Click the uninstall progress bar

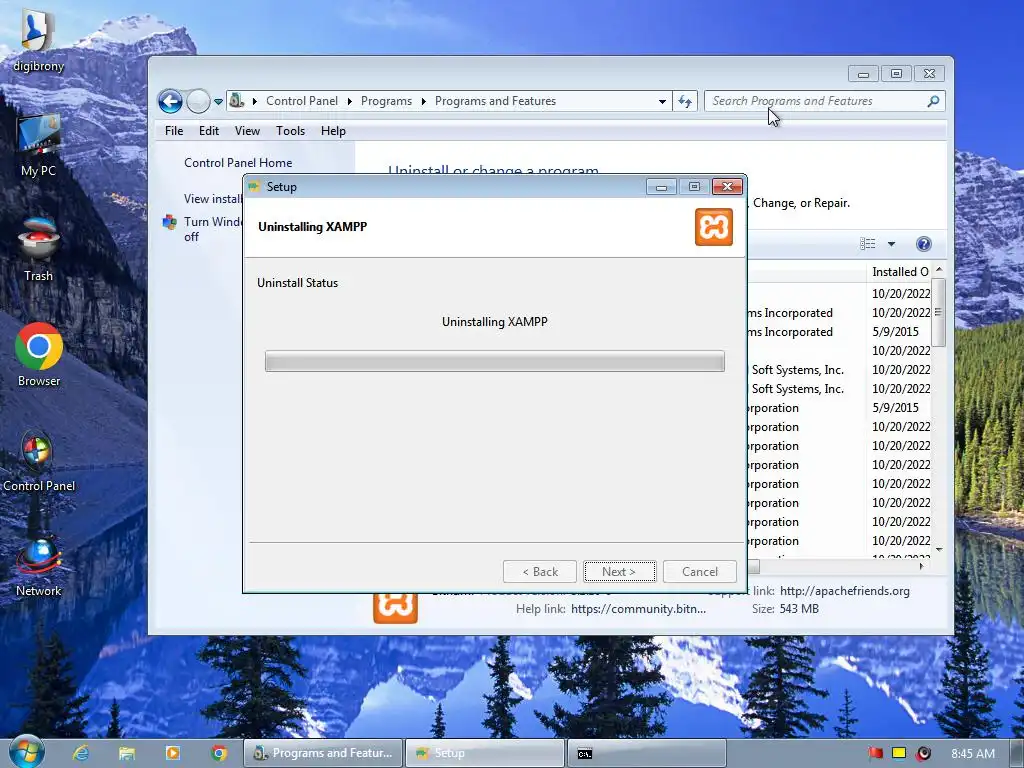(494, 361)
